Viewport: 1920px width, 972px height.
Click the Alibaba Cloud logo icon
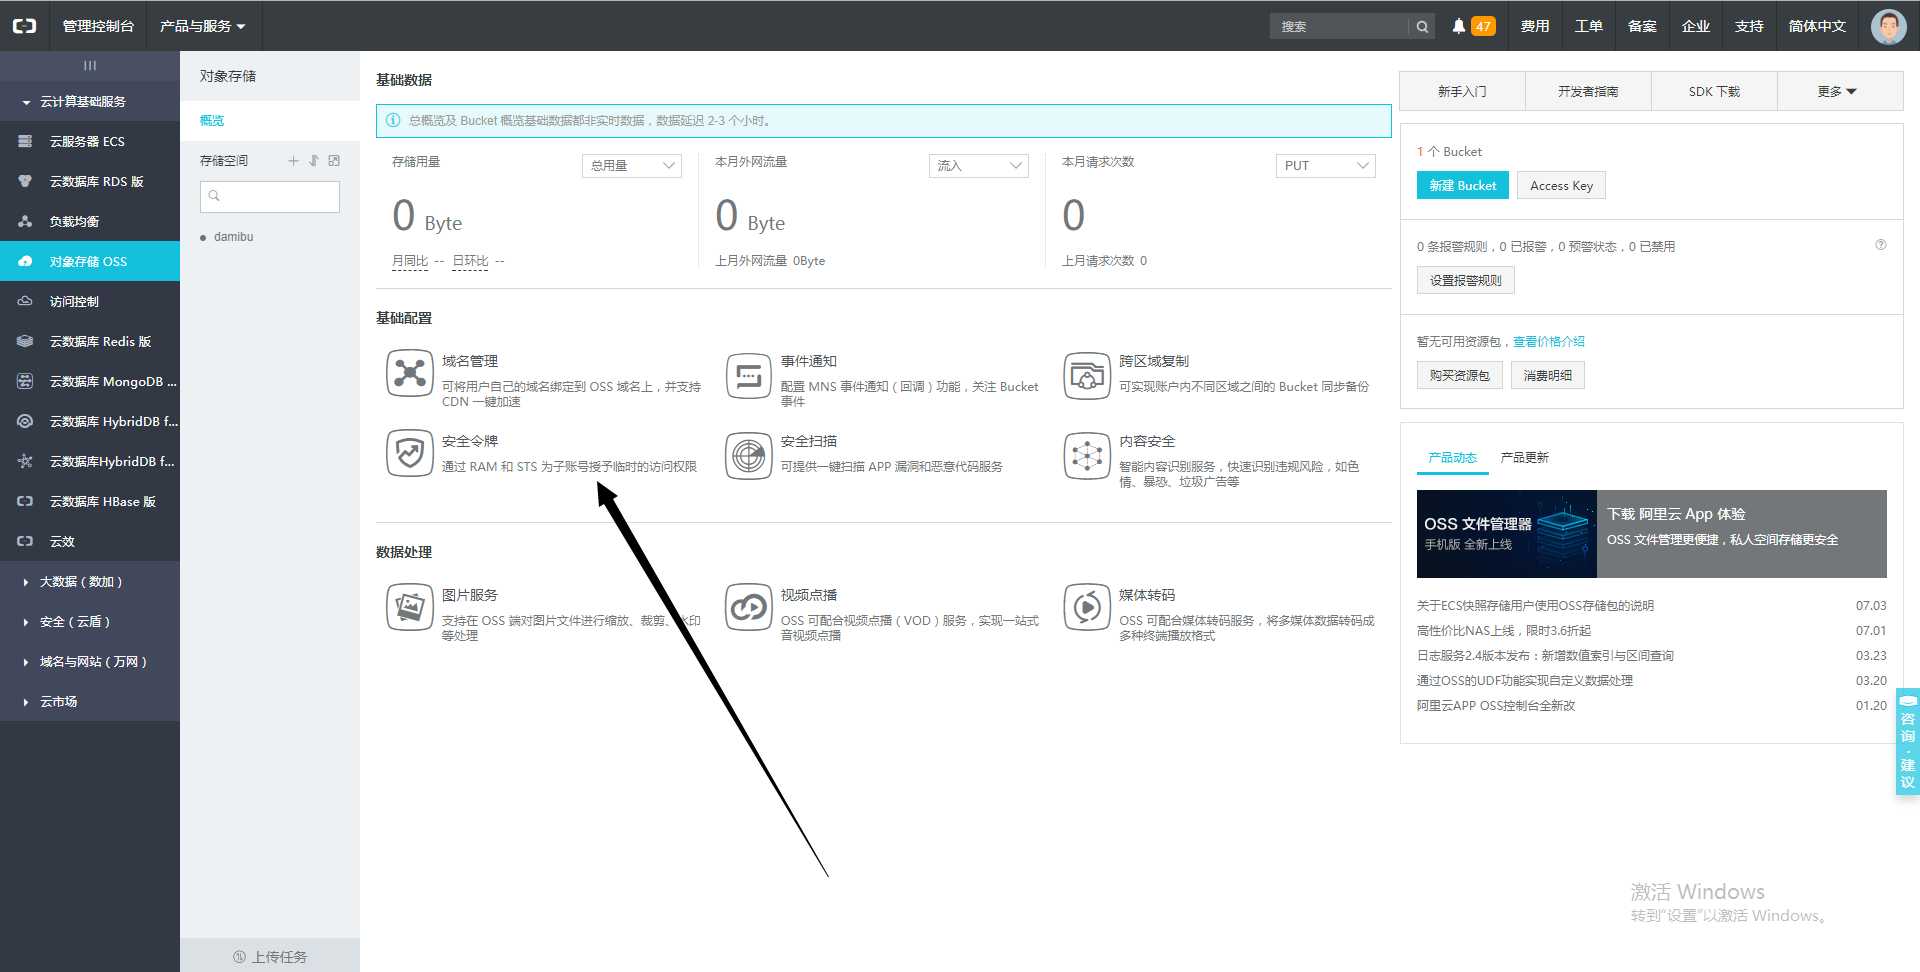coord(24,26)
